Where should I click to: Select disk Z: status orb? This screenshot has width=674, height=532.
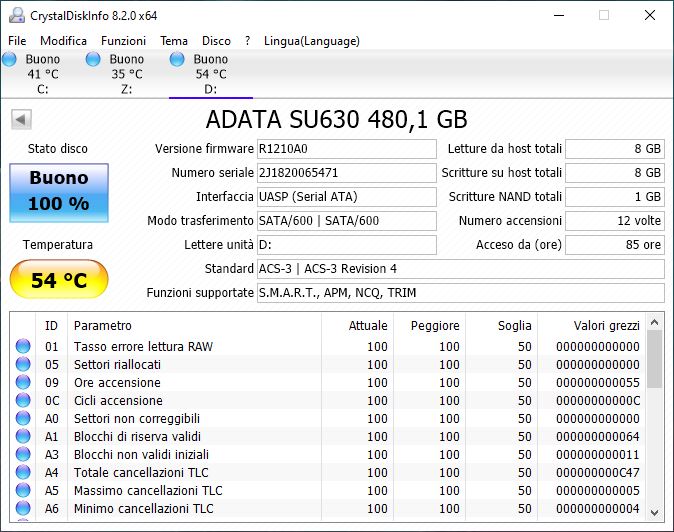pyautogui.click(x=93, y=59)
